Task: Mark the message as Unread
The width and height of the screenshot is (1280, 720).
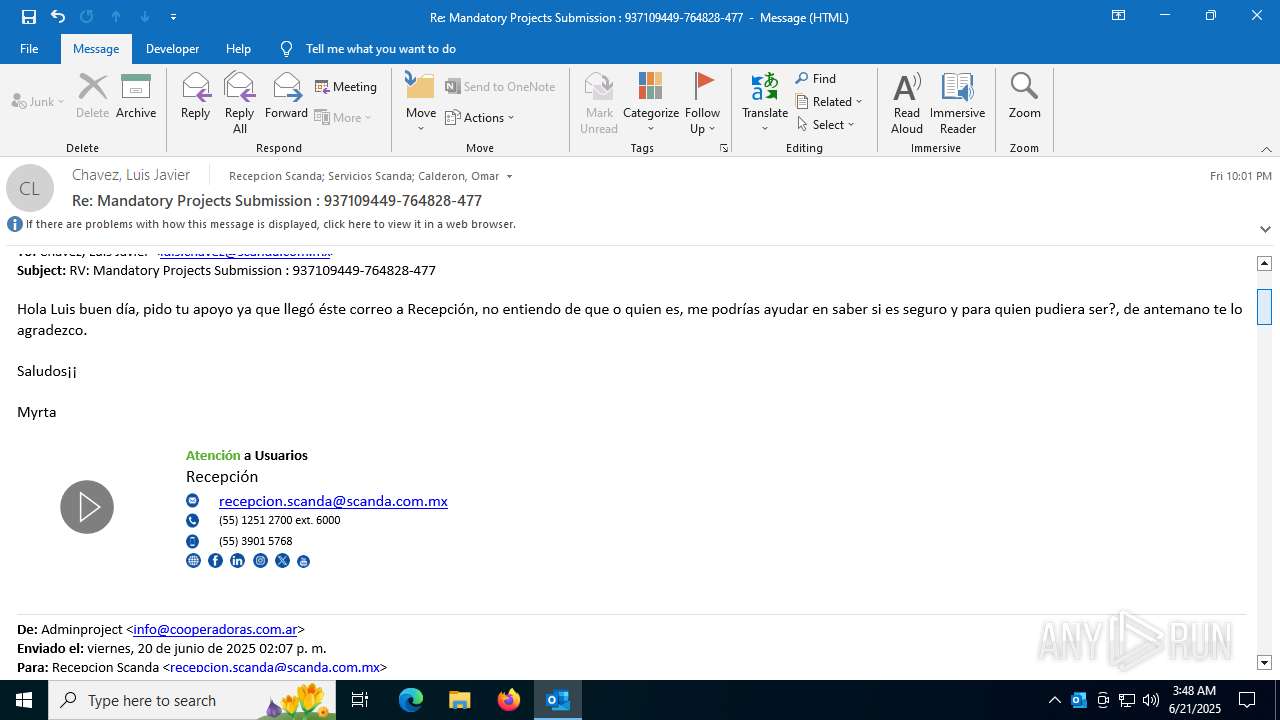Action: tap(599, 103)
